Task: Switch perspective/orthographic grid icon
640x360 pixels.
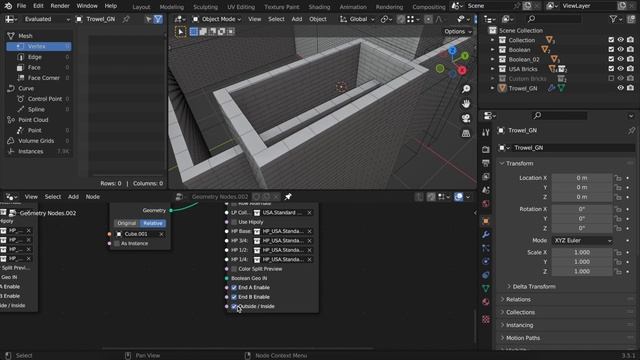Action: pyautogui.click(x=466, y=133)
